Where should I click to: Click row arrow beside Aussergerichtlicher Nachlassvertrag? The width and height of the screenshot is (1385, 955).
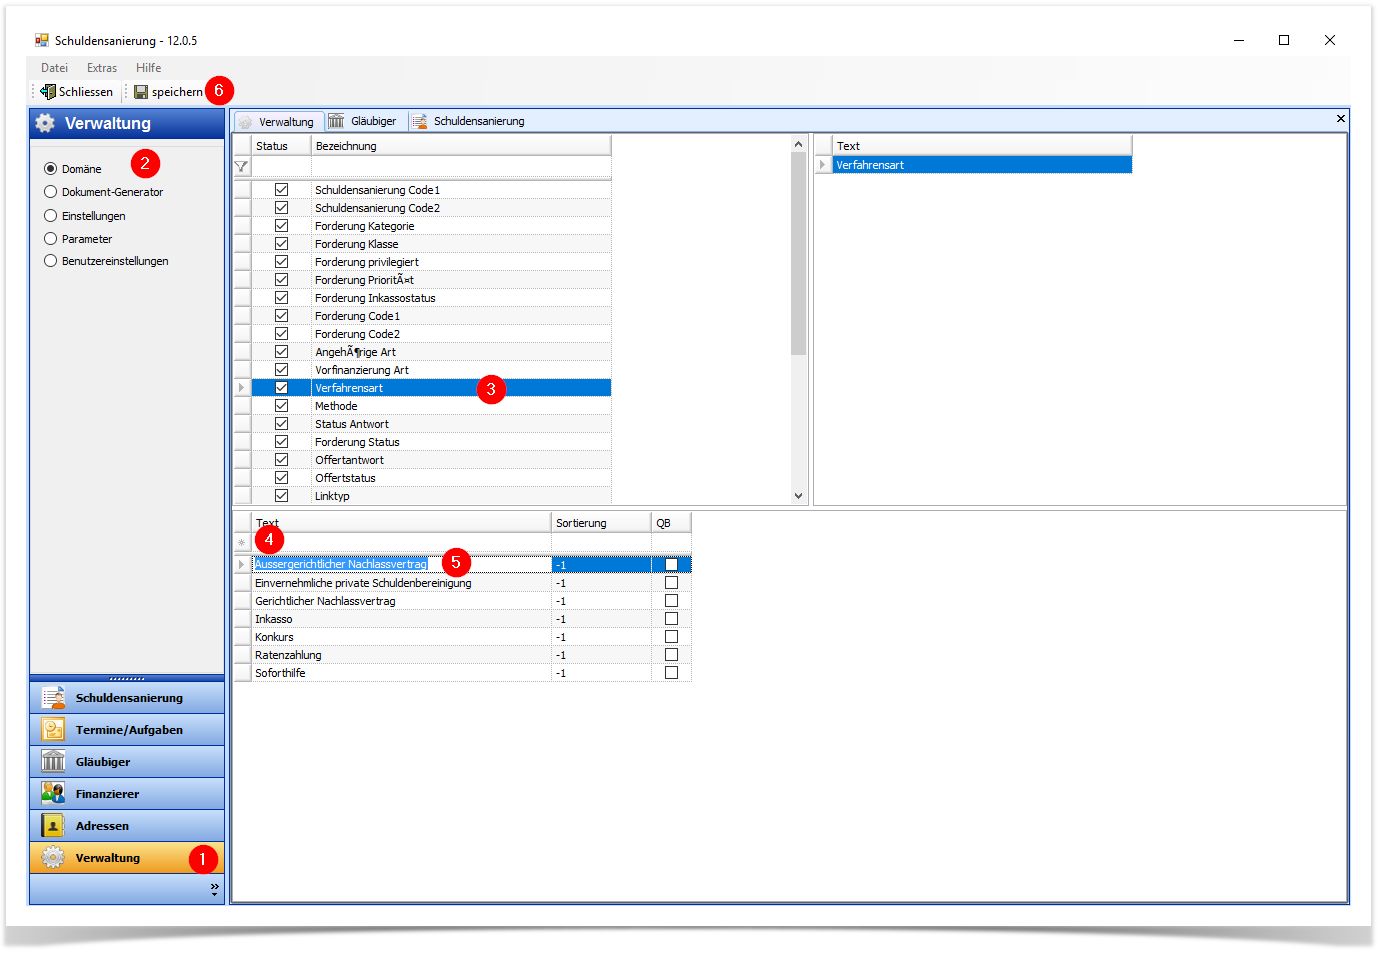(241, 565)
